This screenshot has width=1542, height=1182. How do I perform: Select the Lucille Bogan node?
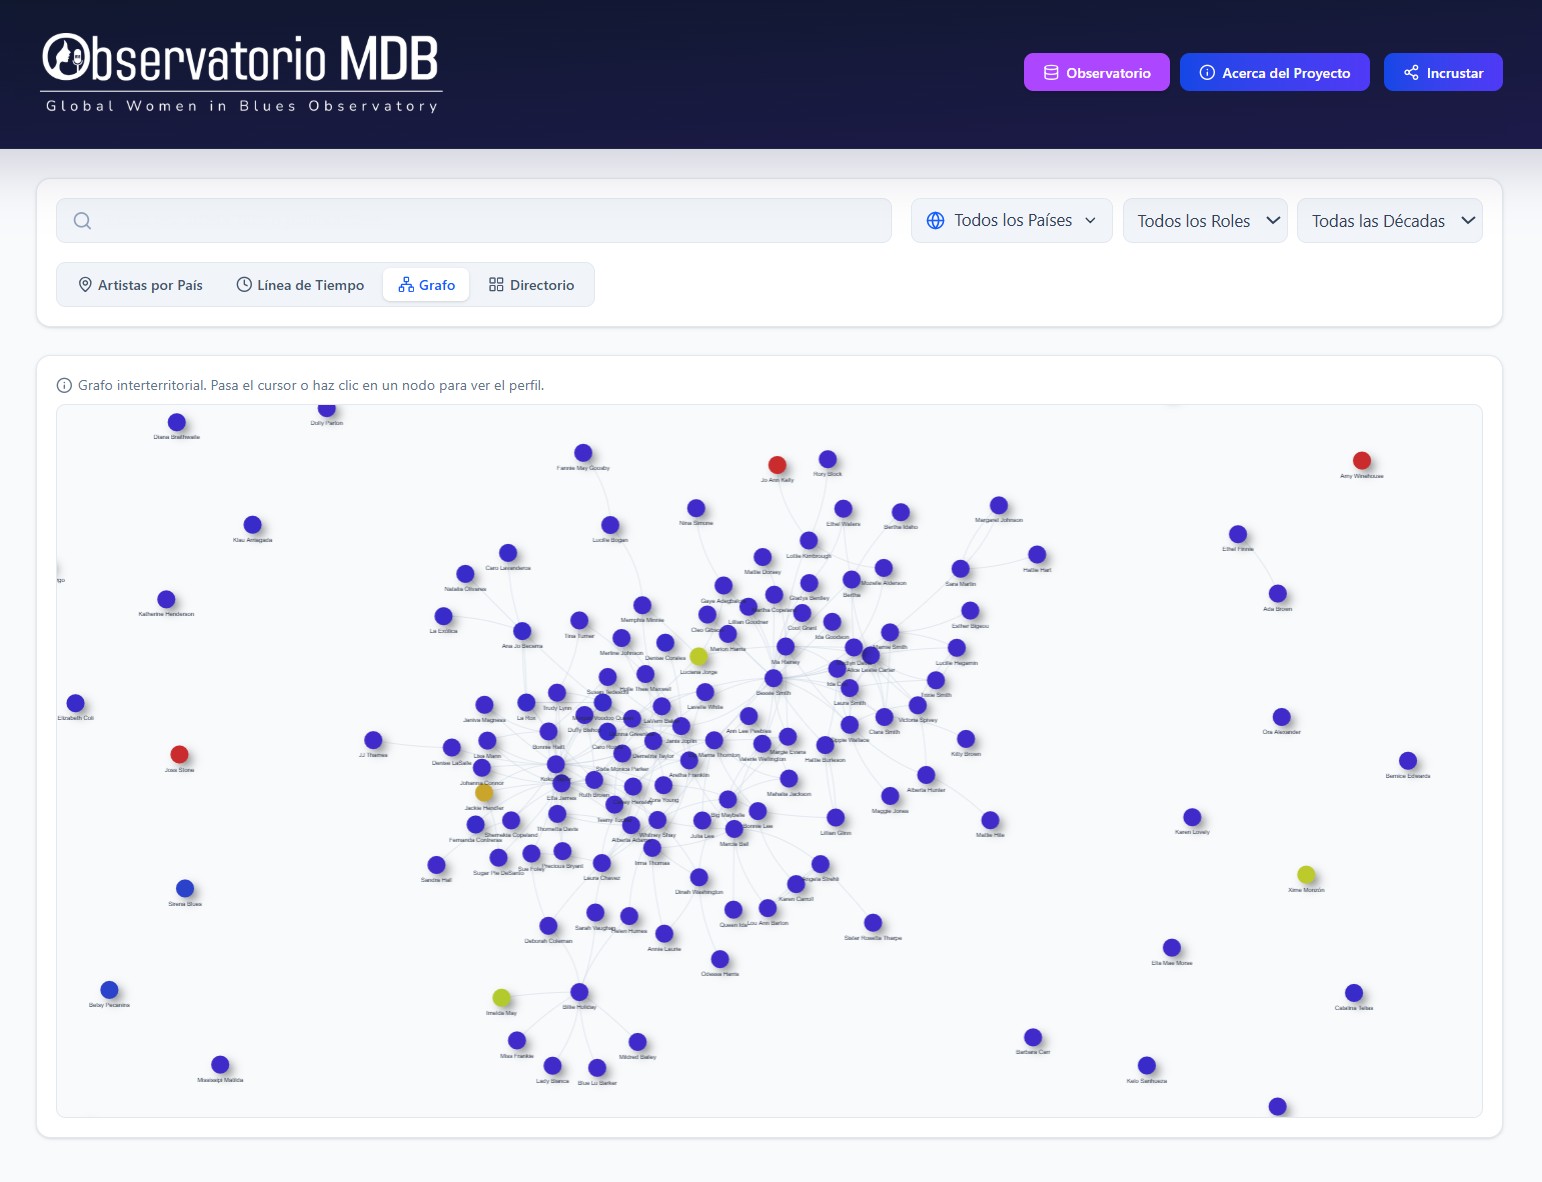610,525
